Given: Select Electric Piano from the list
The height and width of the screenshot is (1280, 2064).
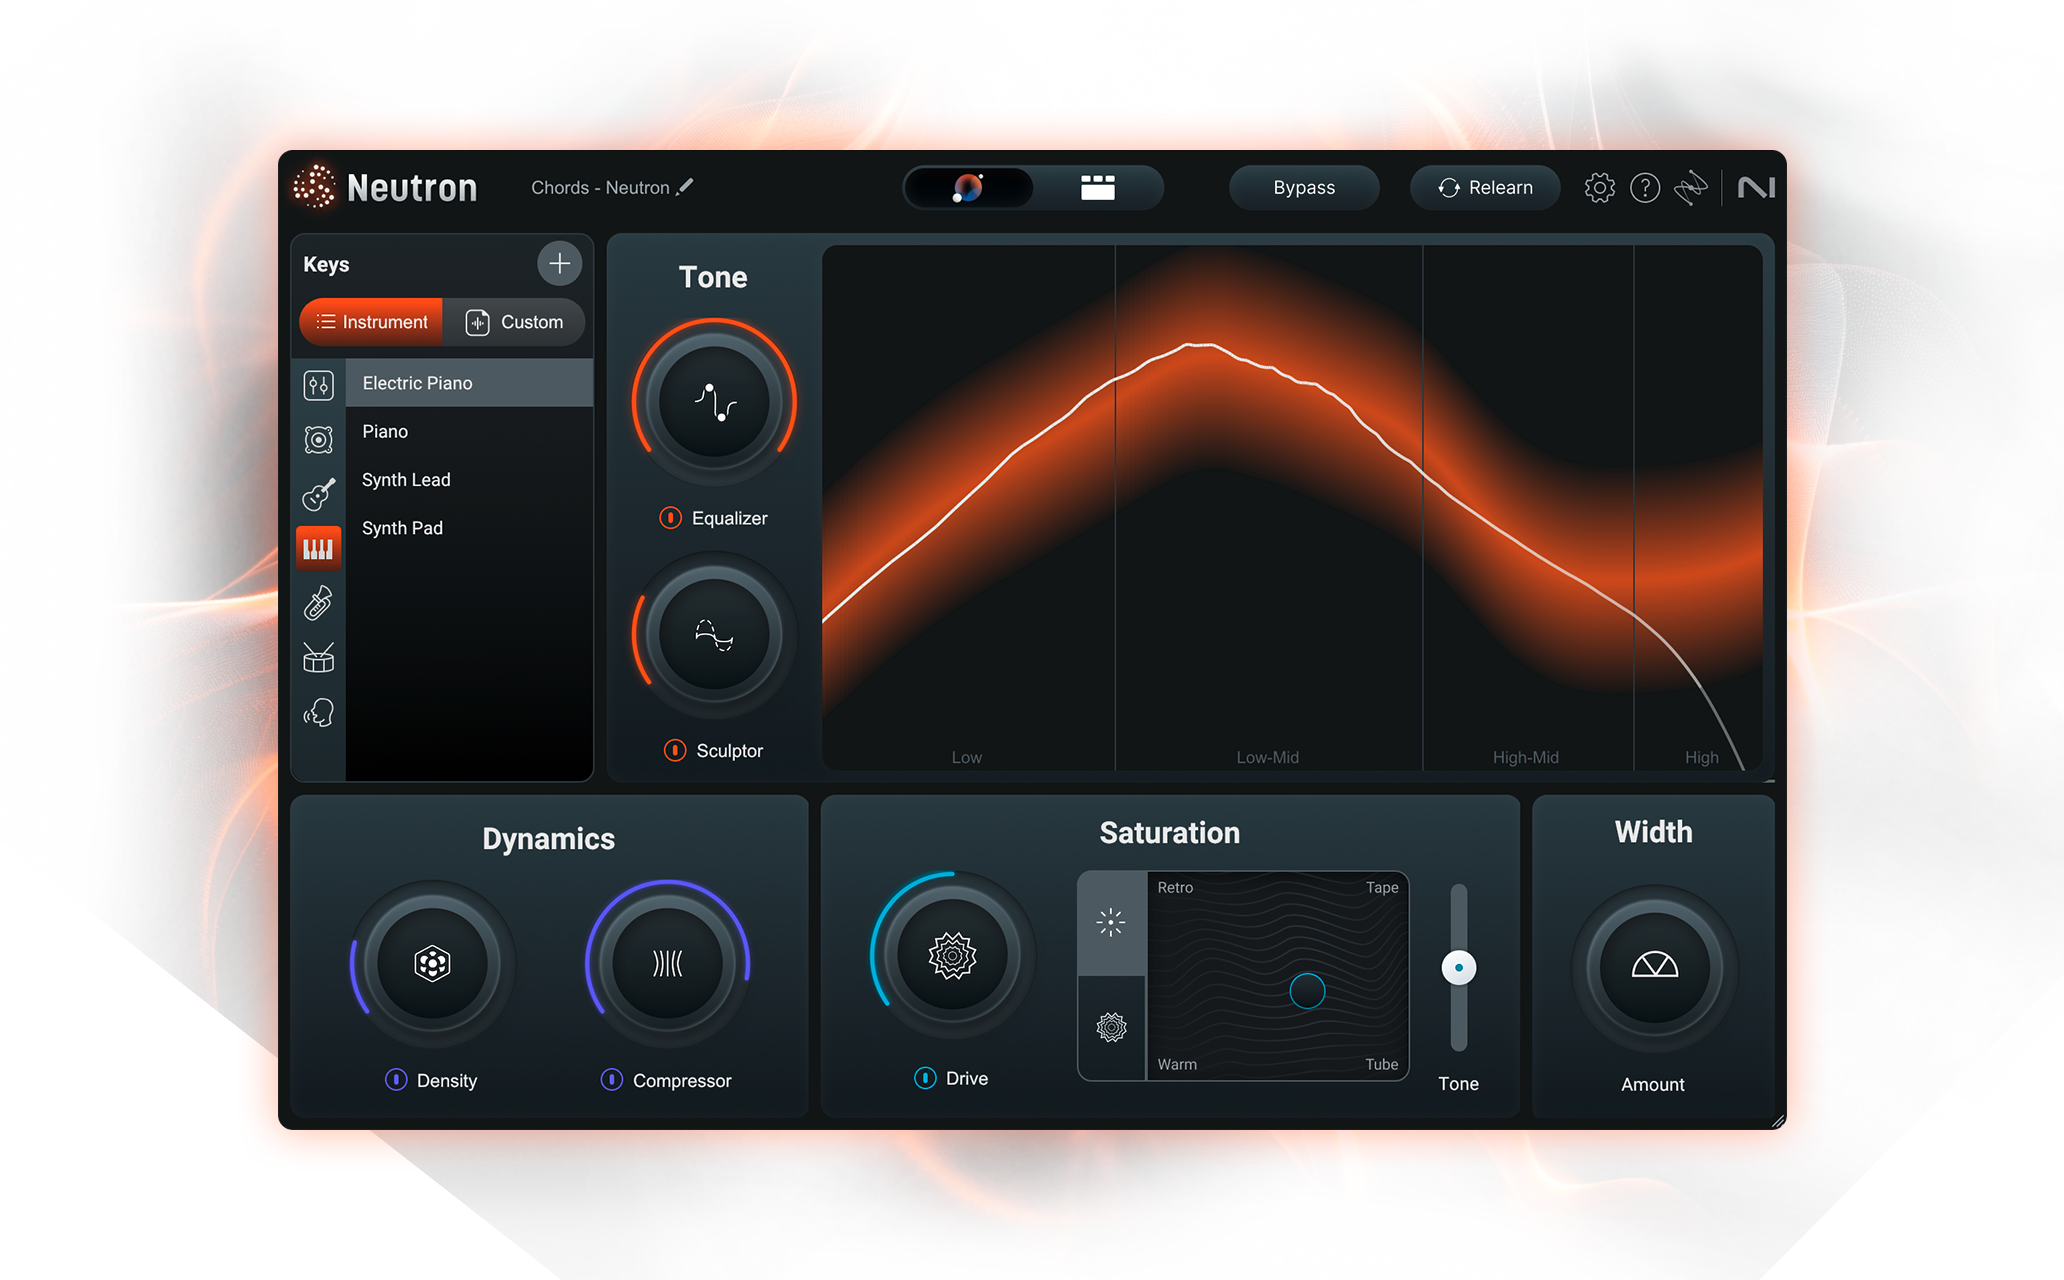Looking at the screenshot, I should tap(469, 383).
